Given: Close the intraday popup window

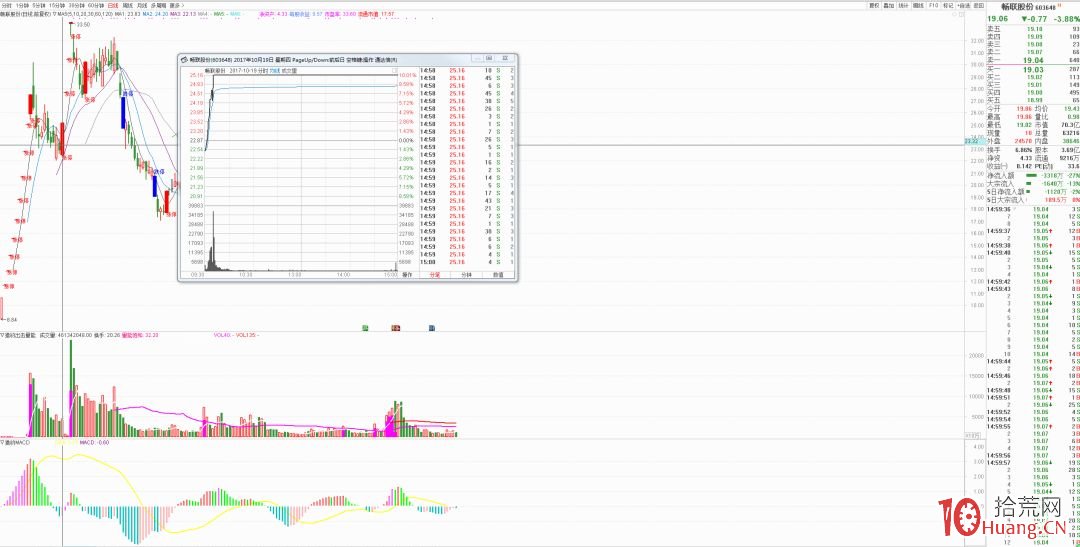Looking at the screenshot, I should (x=510, y=60).
